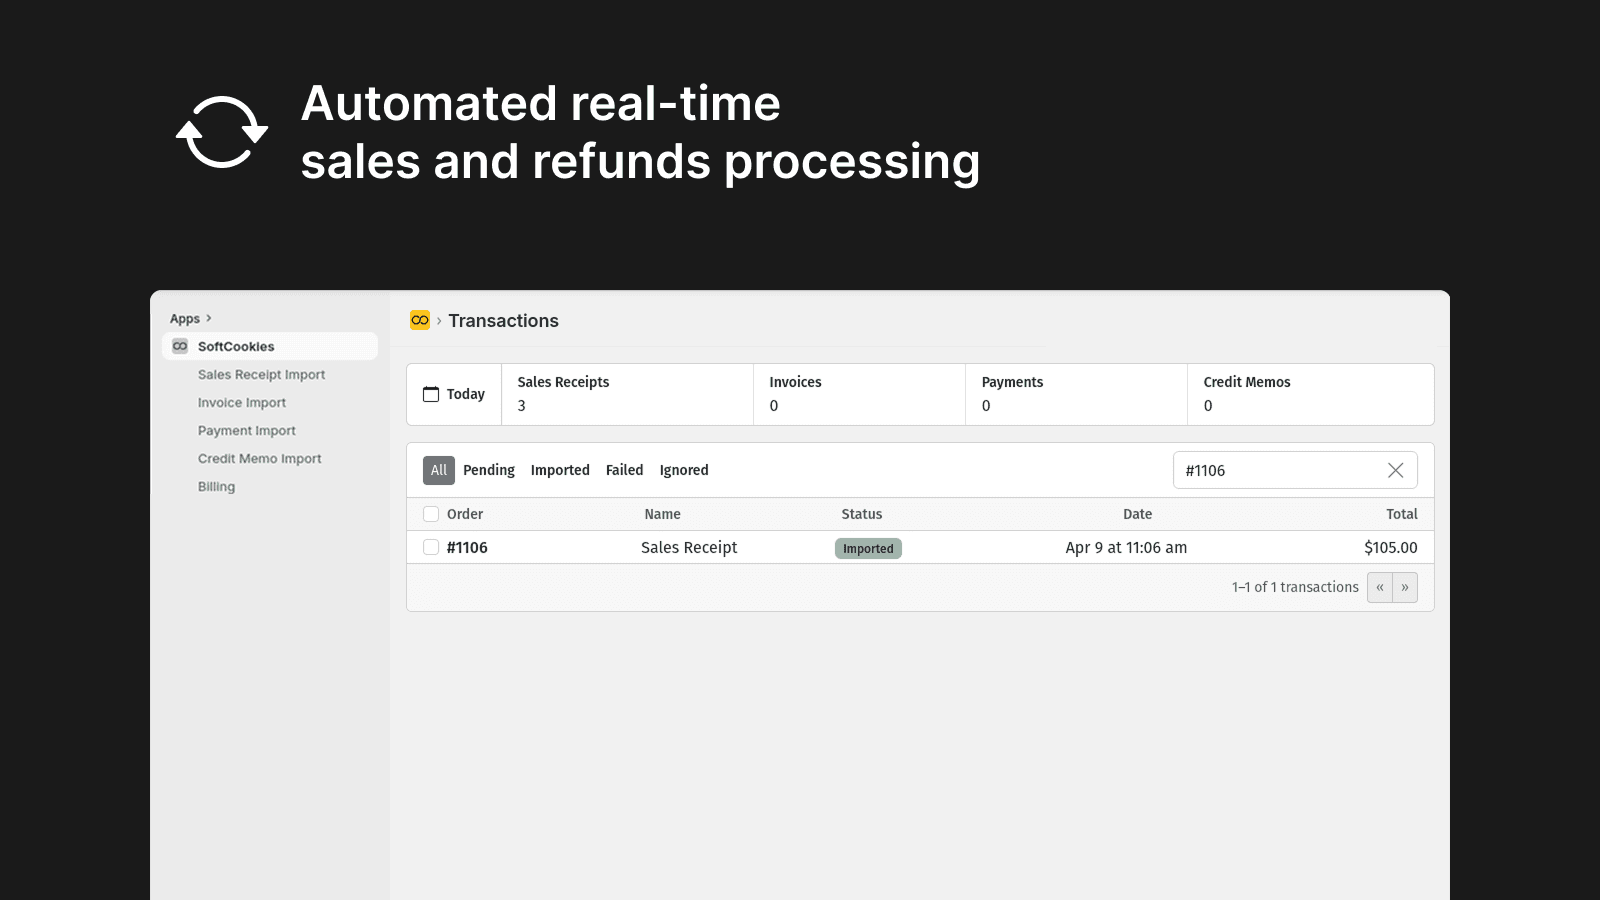Click the Total column header
This screenshot has width=1600, height=900.
[1402, 514]
